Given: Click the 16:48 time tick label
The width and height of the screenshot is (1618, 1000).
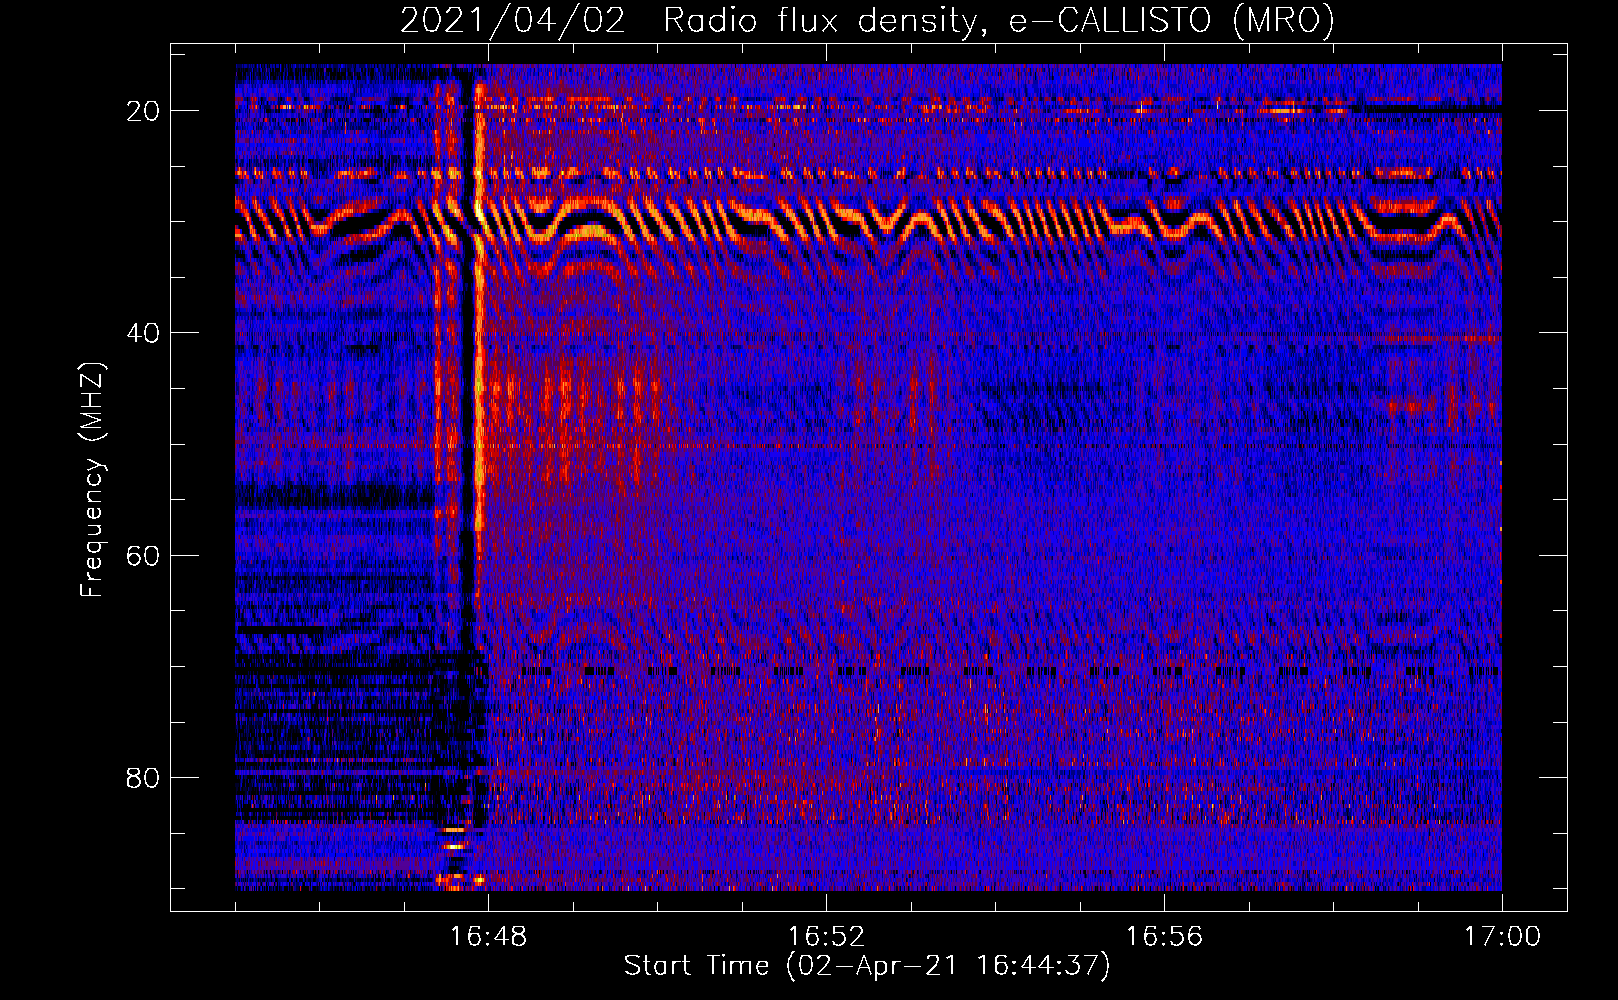Looking at the screenshot, I should (488, 937).
